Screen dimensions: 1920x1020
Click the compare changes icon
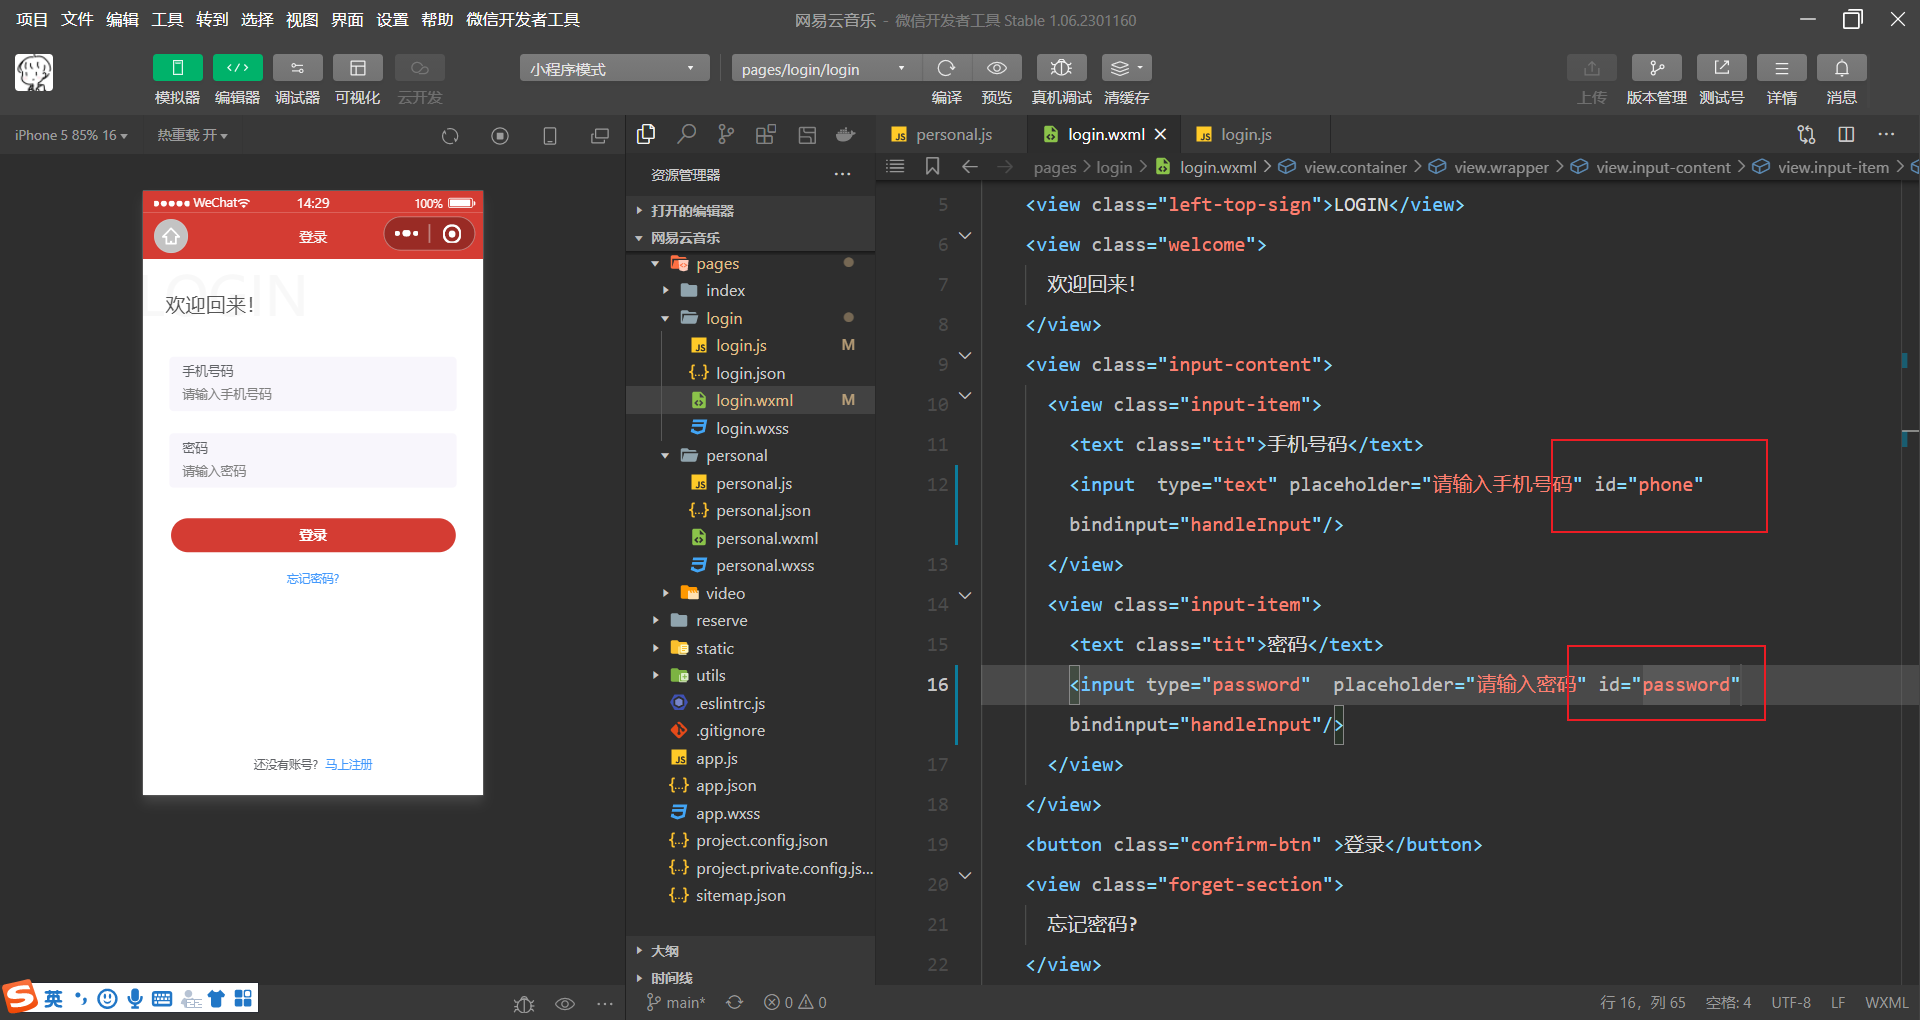coord(1806,134)
